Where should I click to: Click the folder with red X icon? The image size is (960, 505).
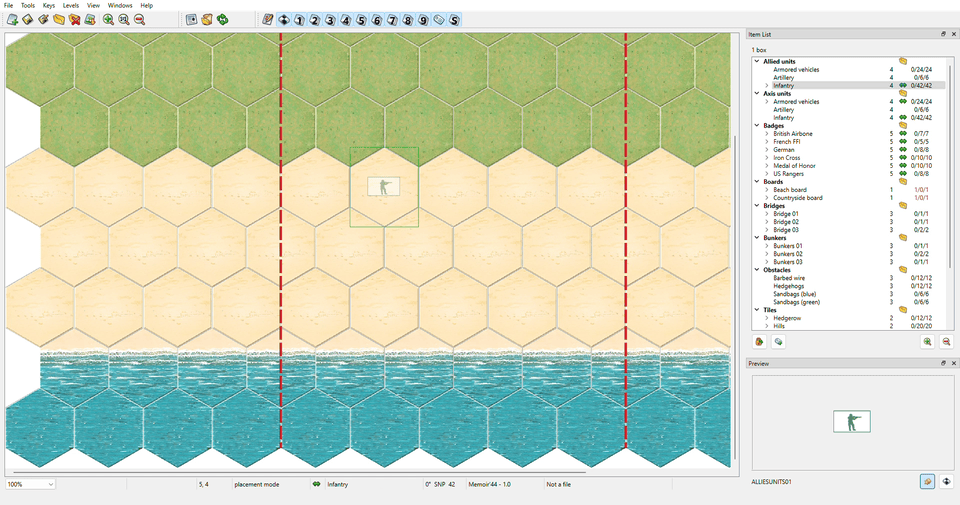(75, 20)
